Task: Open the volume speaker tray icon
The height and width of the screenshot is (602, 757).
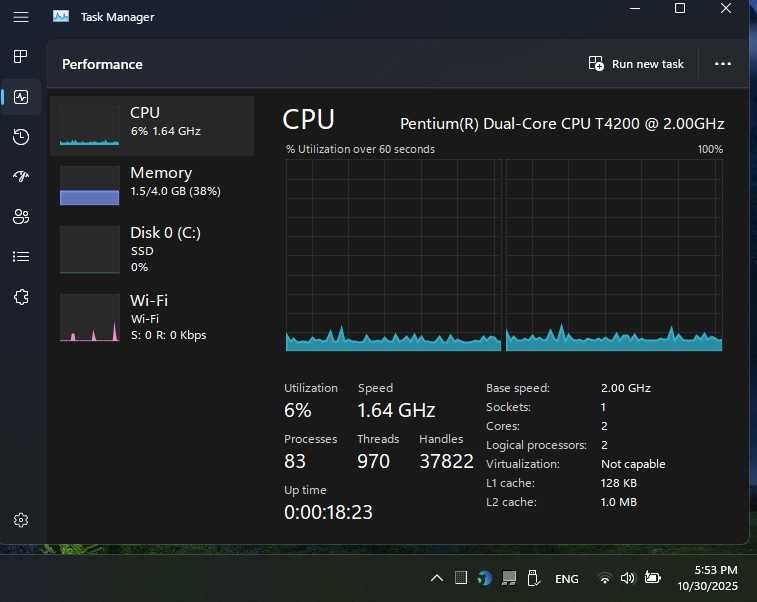Action: pyautogui.click(x=627, y=578)
